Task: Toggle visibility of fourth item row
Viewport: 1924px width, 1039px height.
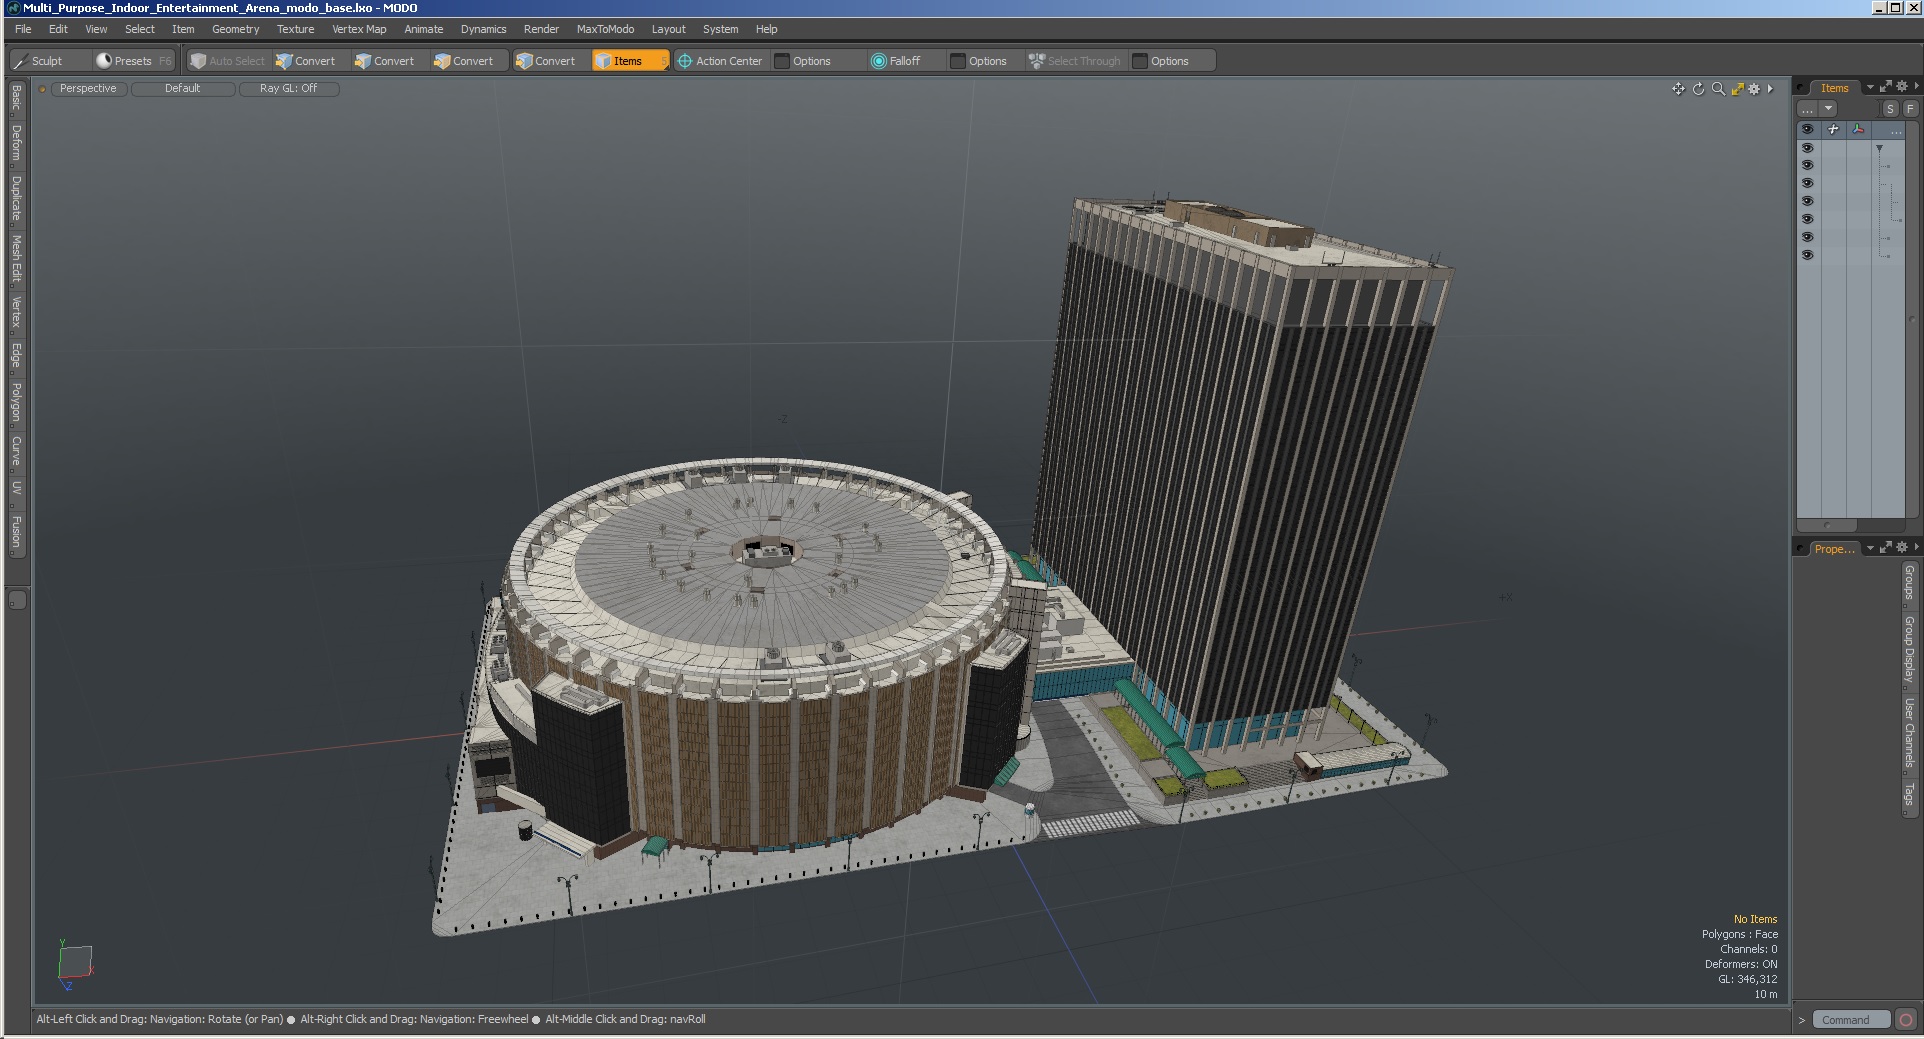Action: tap(1807, 202)
